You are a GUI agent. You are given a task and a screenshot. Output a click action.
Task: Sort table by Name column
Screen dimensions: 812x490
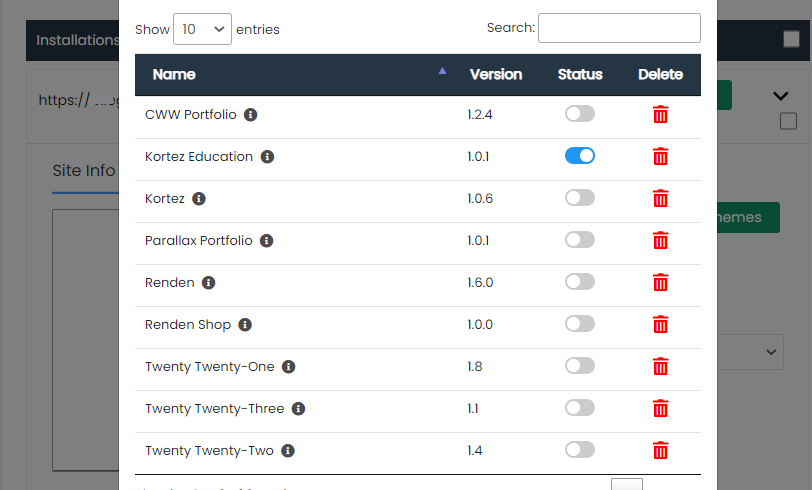tap(299, 75)
